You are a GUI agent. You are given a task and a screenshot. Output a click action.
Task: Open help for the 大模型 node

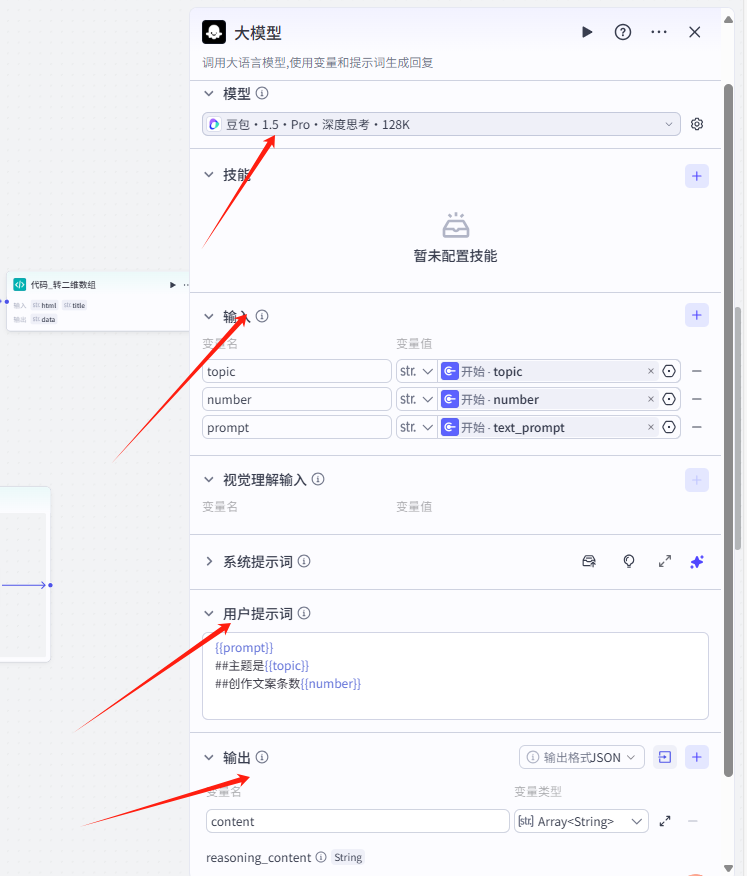pos(622,32)
